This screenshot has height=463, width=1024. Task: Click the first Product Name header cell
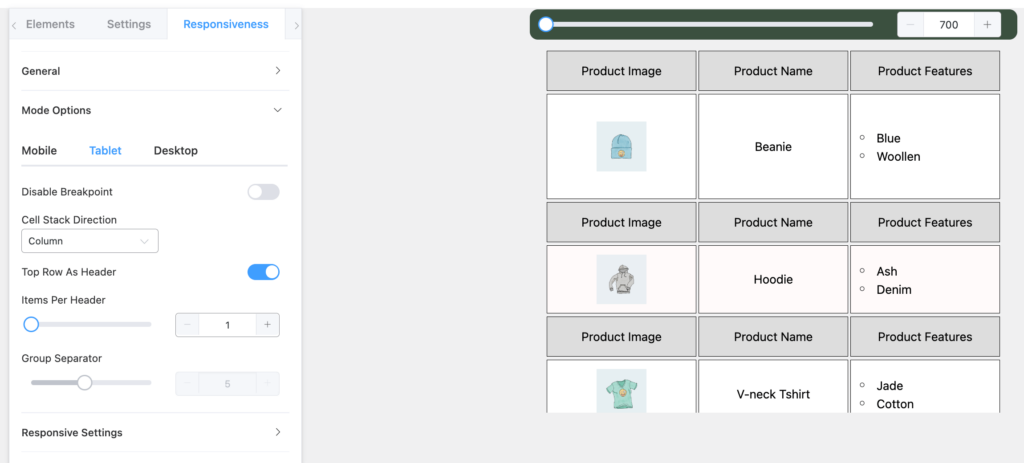[773, 71]
